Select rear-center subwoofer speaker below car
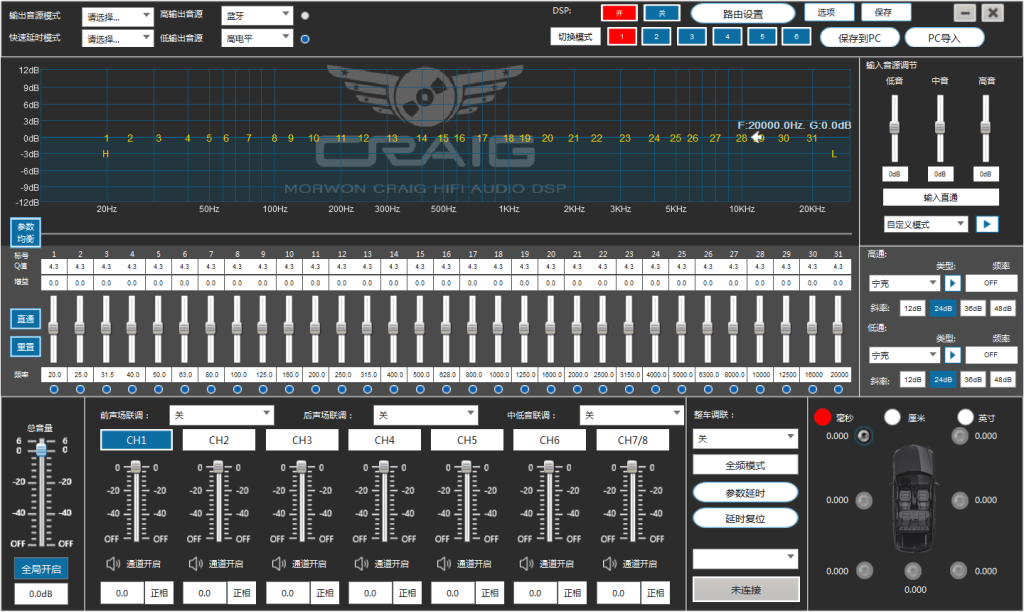Viewport: 1024px width, 612px height. tap(913, 572)
